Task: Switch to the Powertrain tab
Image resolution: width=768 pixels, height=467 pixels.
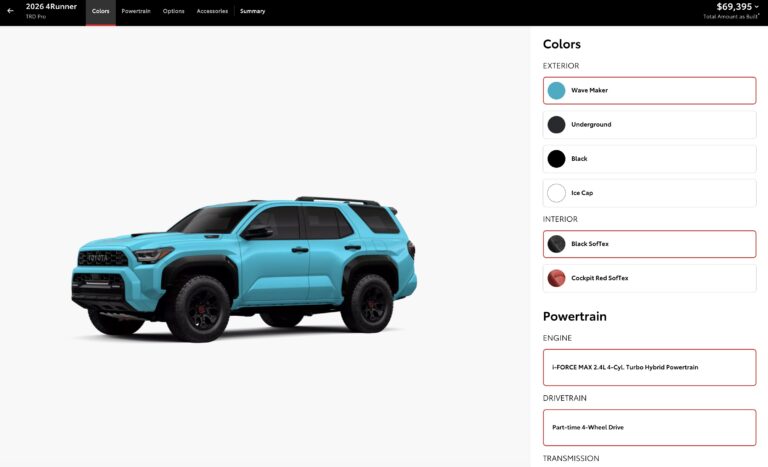Action: pos(136,11)
